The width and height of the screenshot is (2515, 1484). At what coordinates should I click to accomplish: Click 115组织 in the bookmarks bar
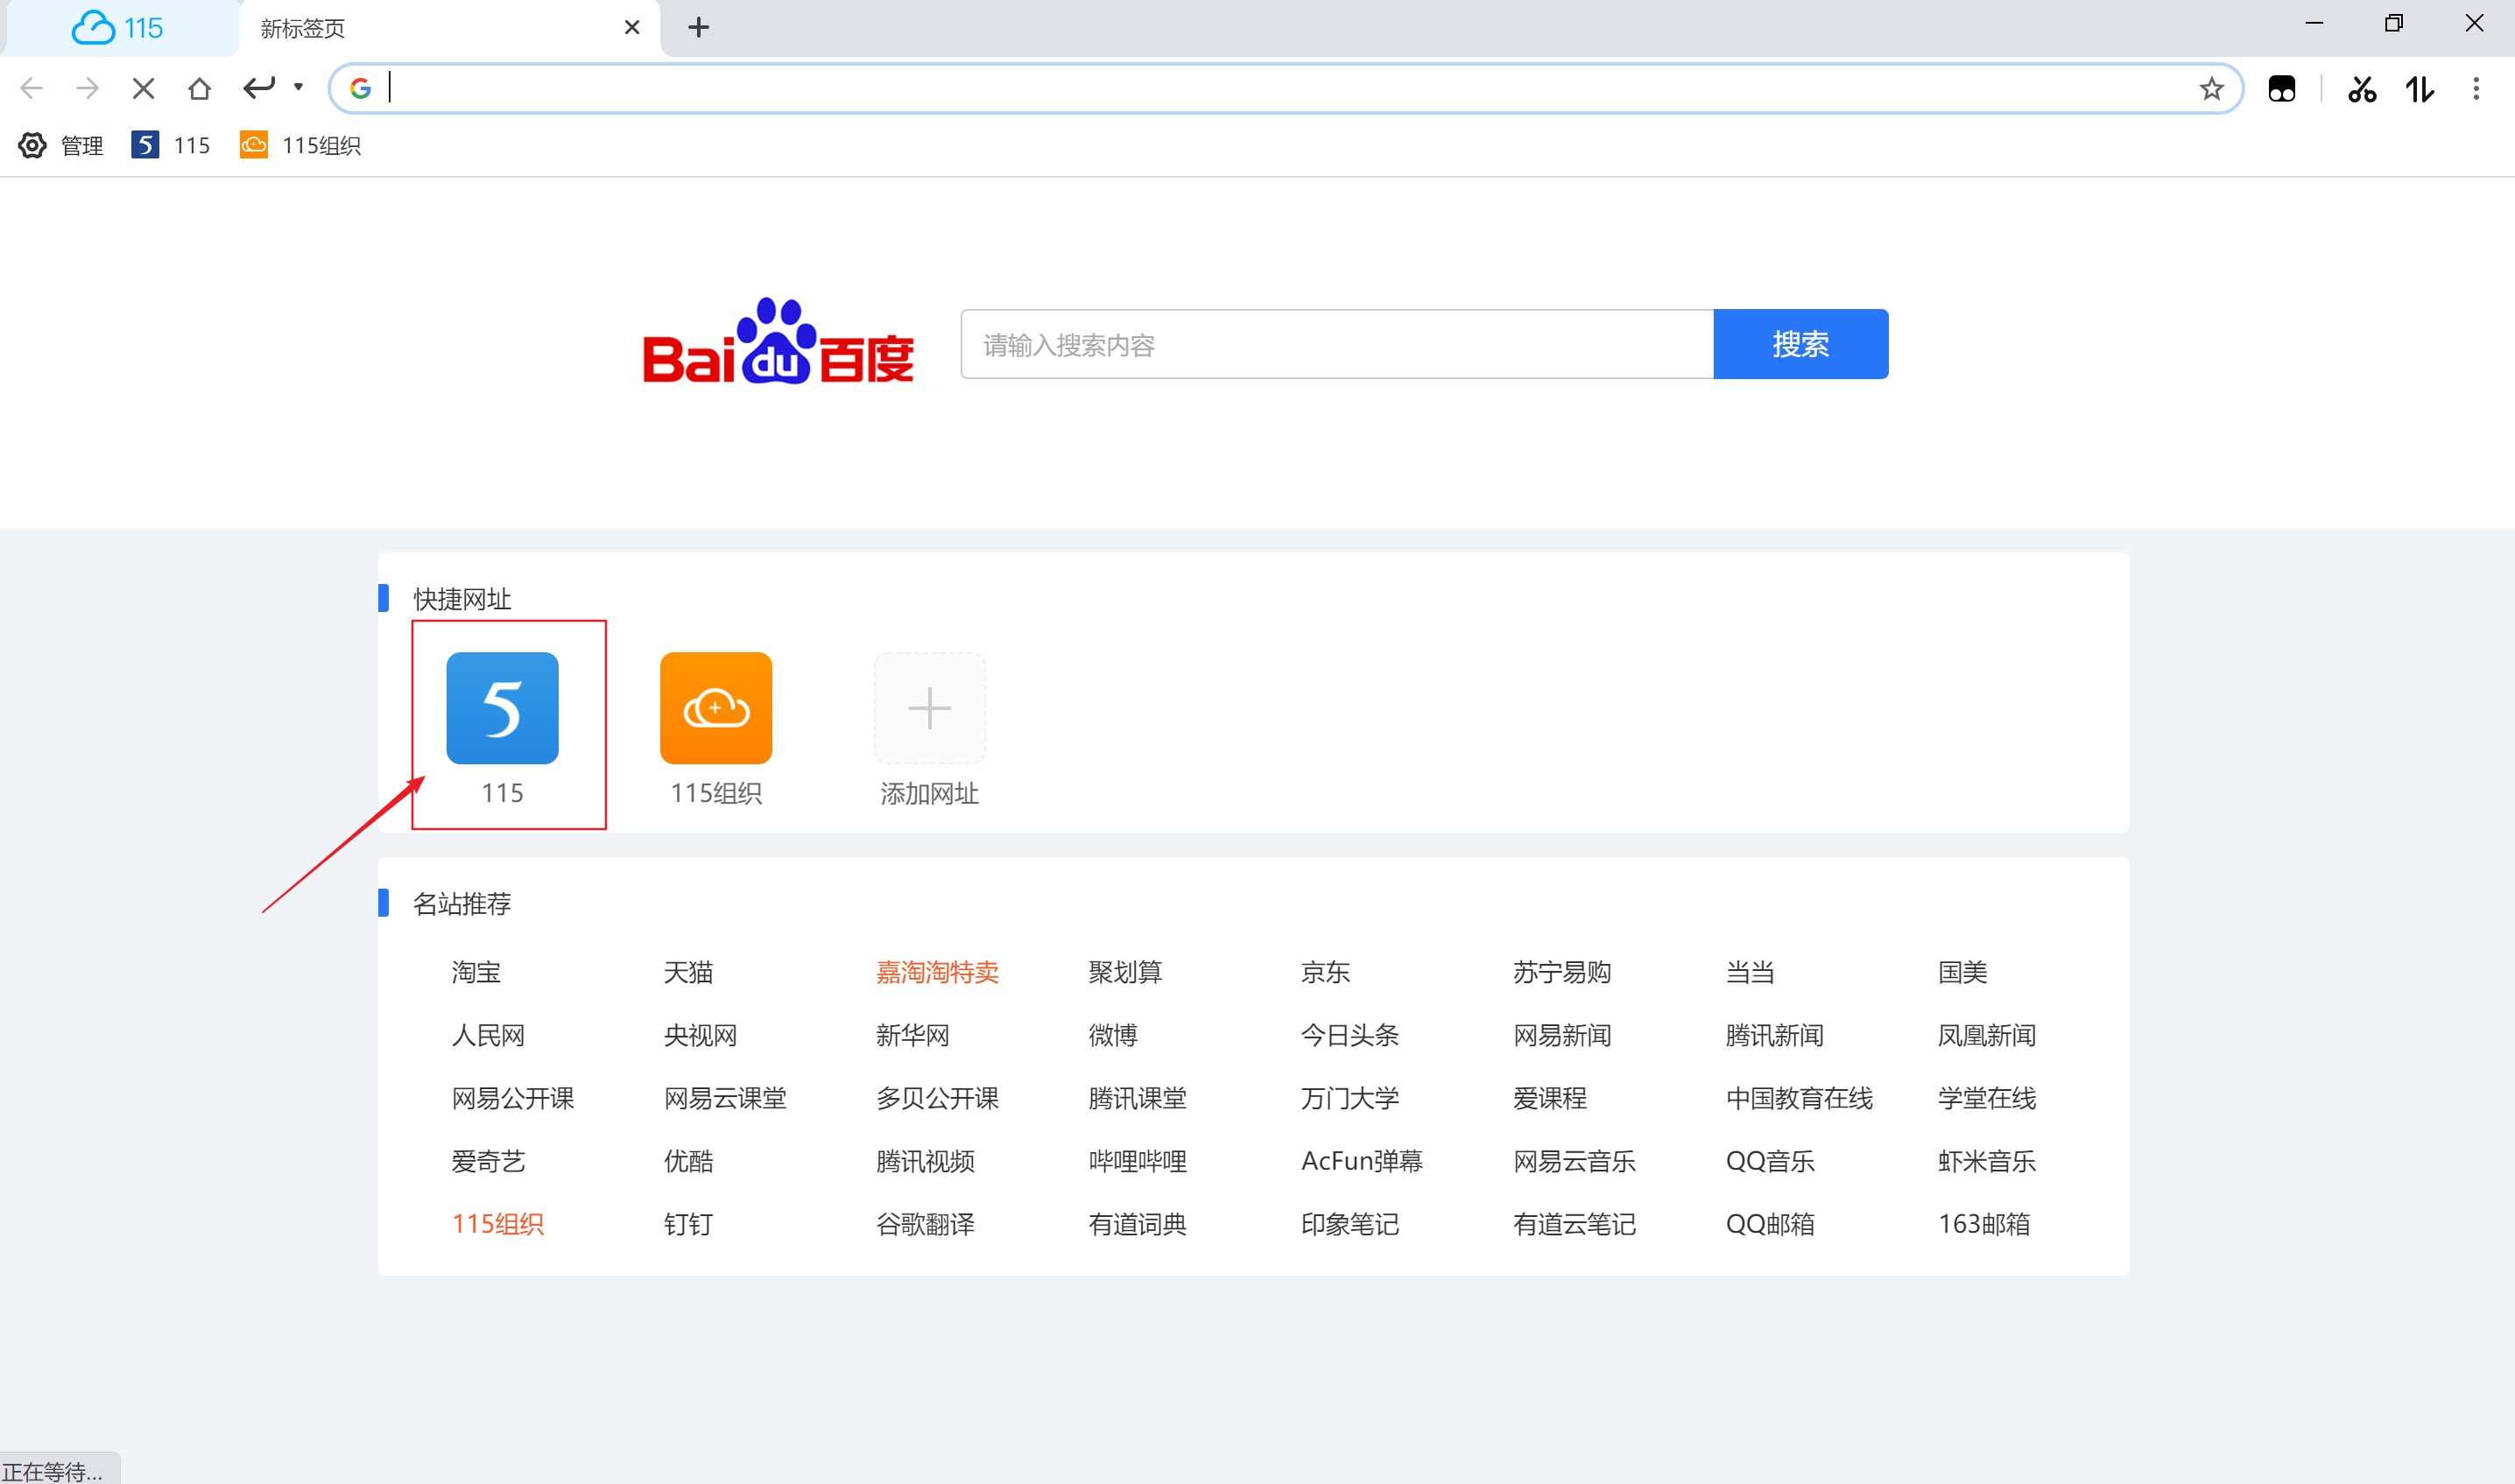click(301, 146)
